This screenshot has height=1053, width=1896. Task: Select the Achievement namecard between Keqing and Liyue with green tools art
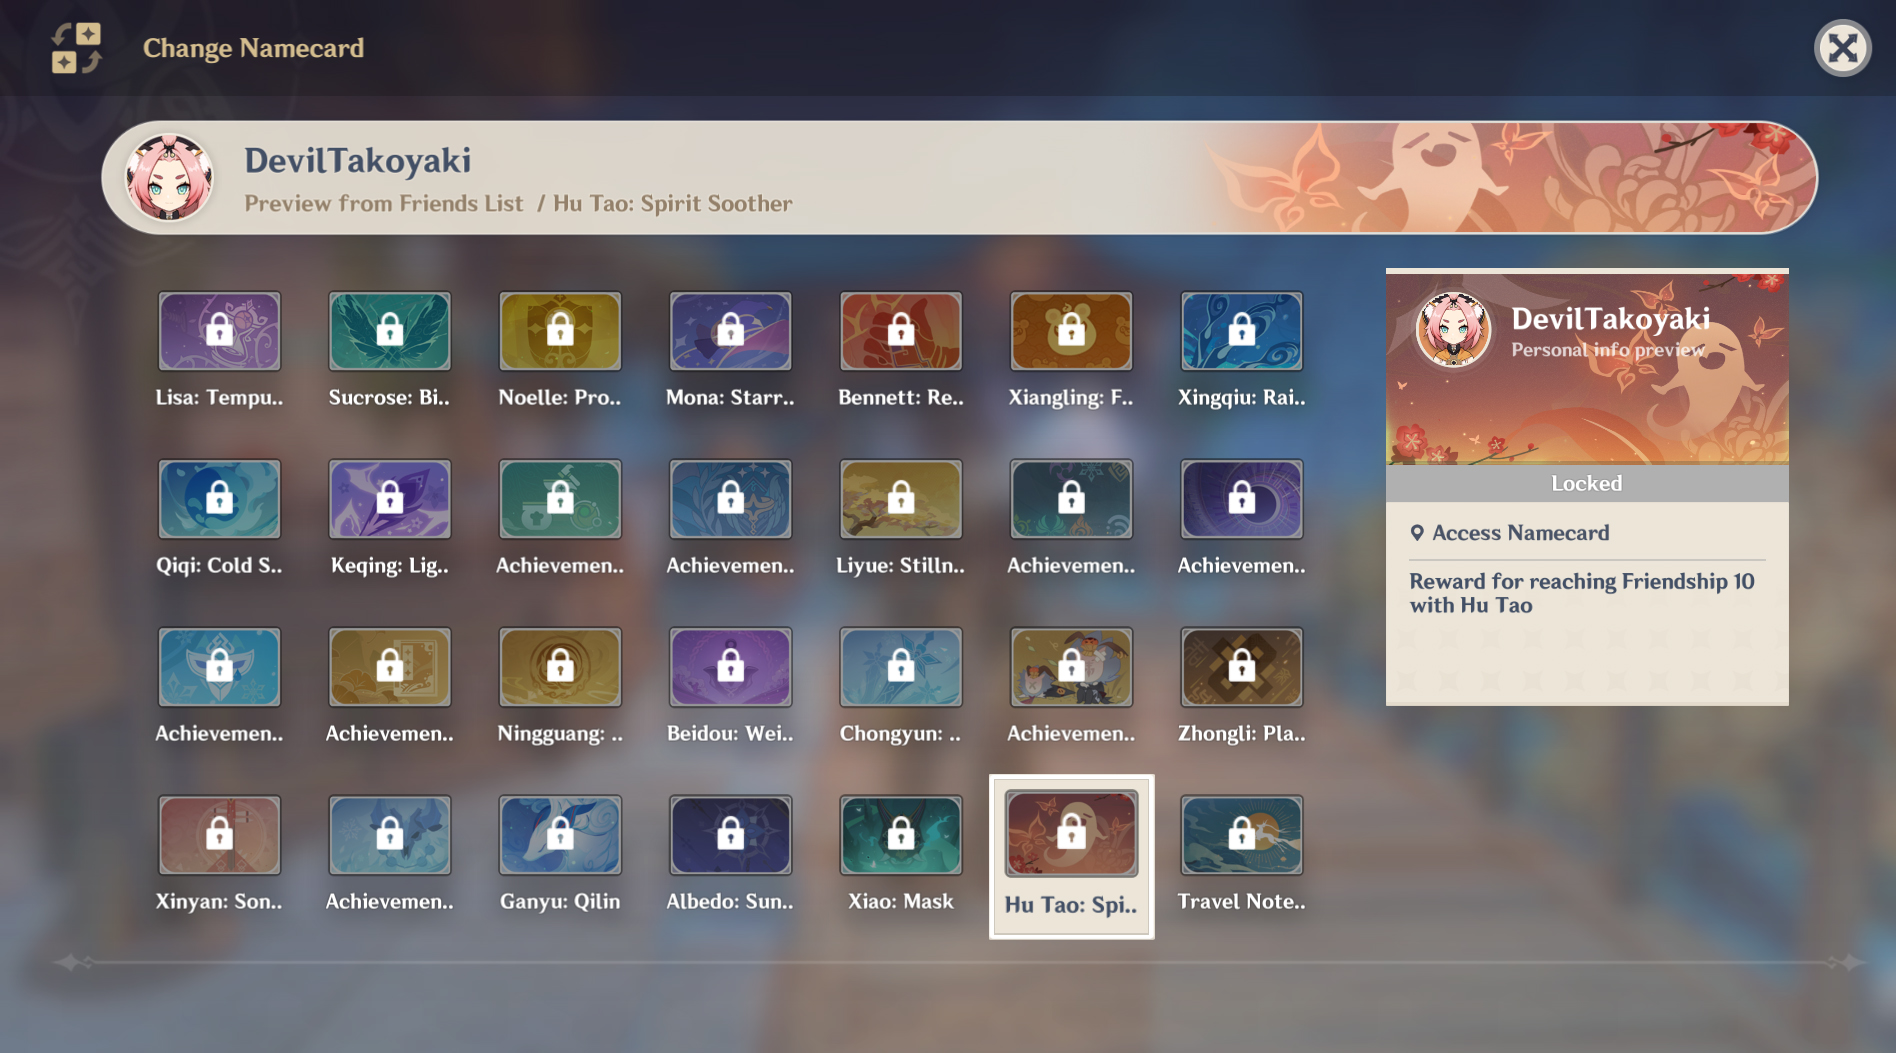pyautogui.click(x=560, y=499)
